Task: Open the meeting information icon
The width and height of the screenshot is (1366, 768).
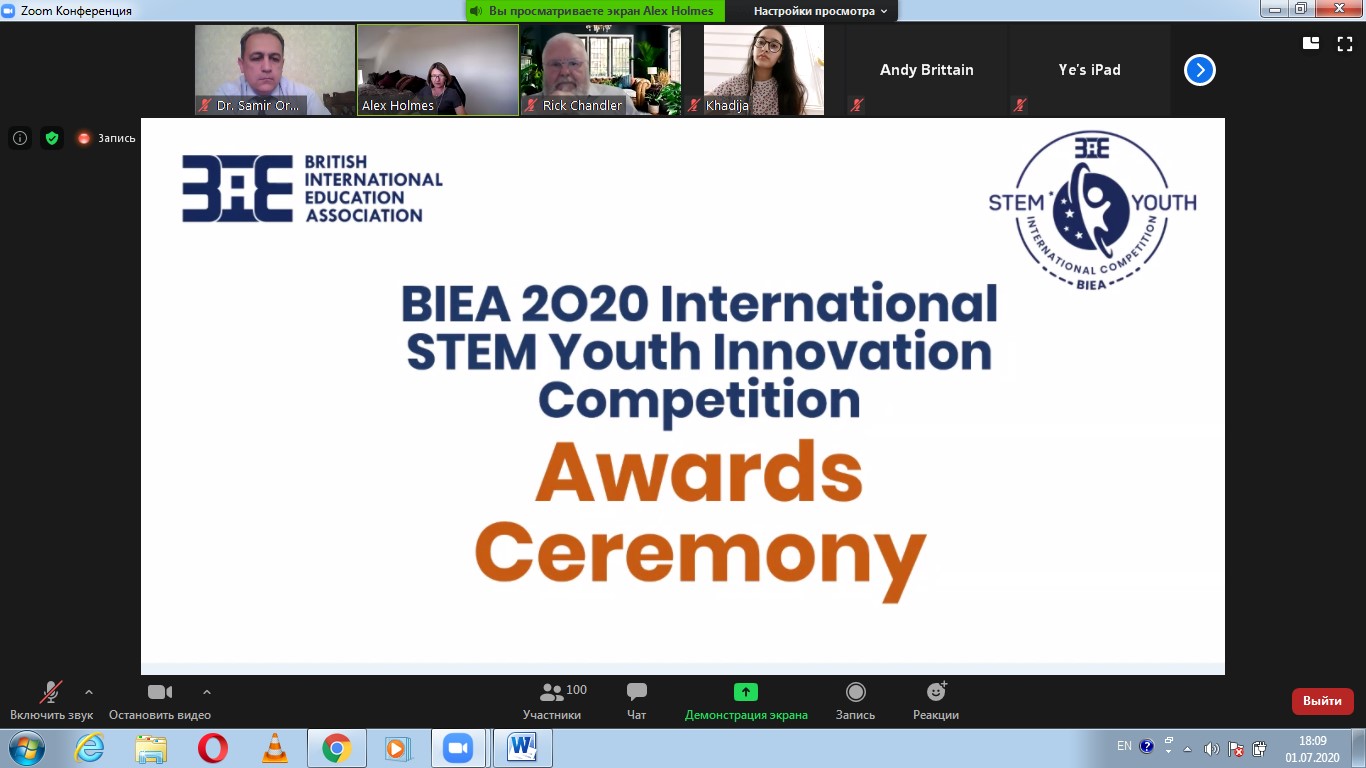Action: 20,138
